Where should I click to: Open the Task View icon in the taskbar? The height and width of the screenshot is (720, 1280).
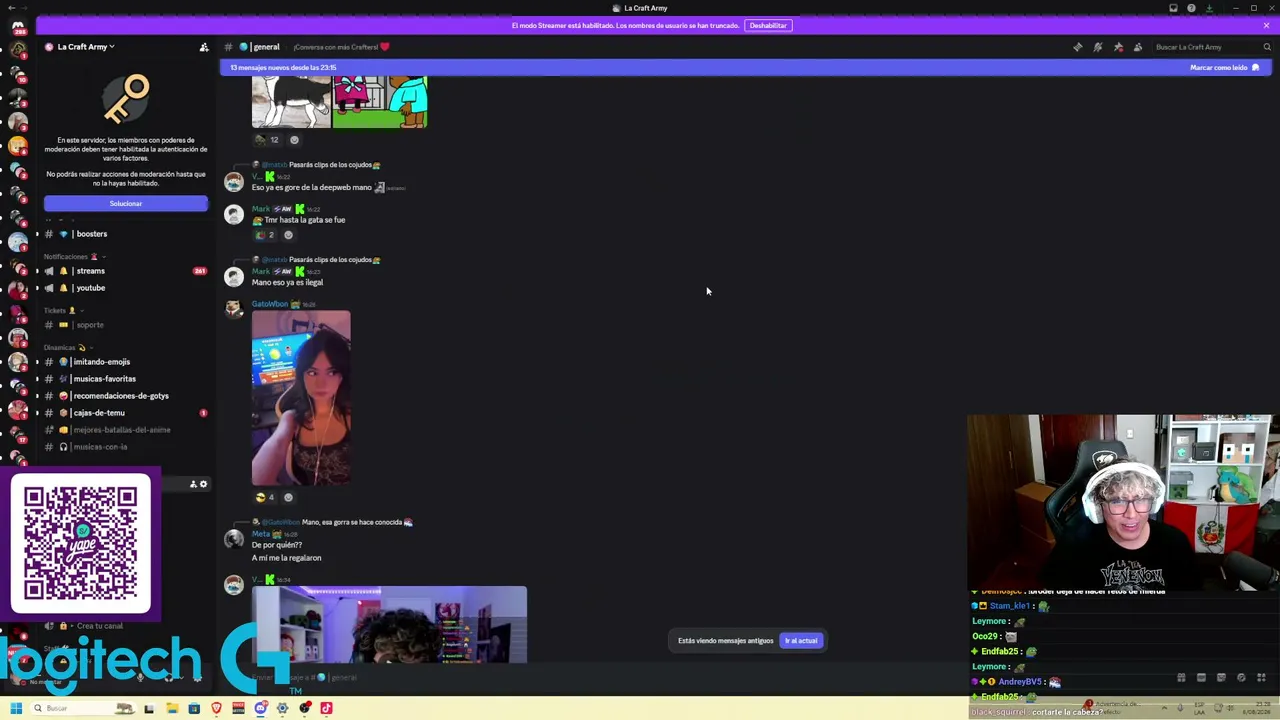(x=149, y=708)
